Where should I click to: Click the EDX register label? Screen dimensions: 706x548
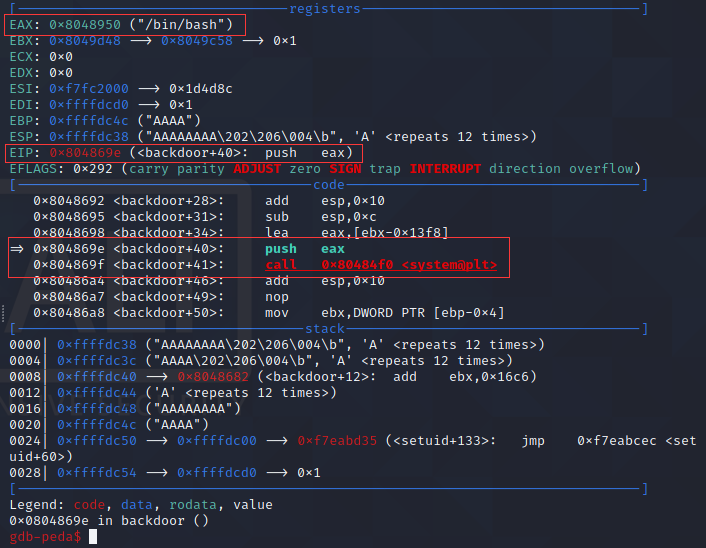click(21, 72)
